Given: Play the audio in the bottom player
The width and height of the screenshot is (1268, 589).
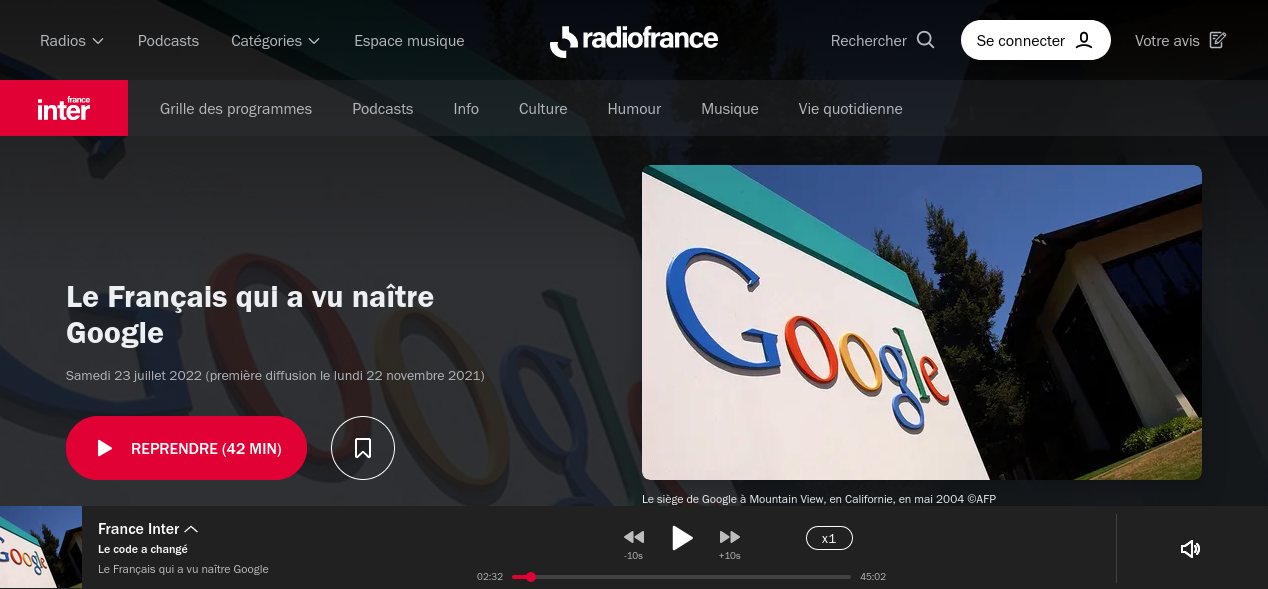Looking at the screenshot, I should [x=682, y=538].
